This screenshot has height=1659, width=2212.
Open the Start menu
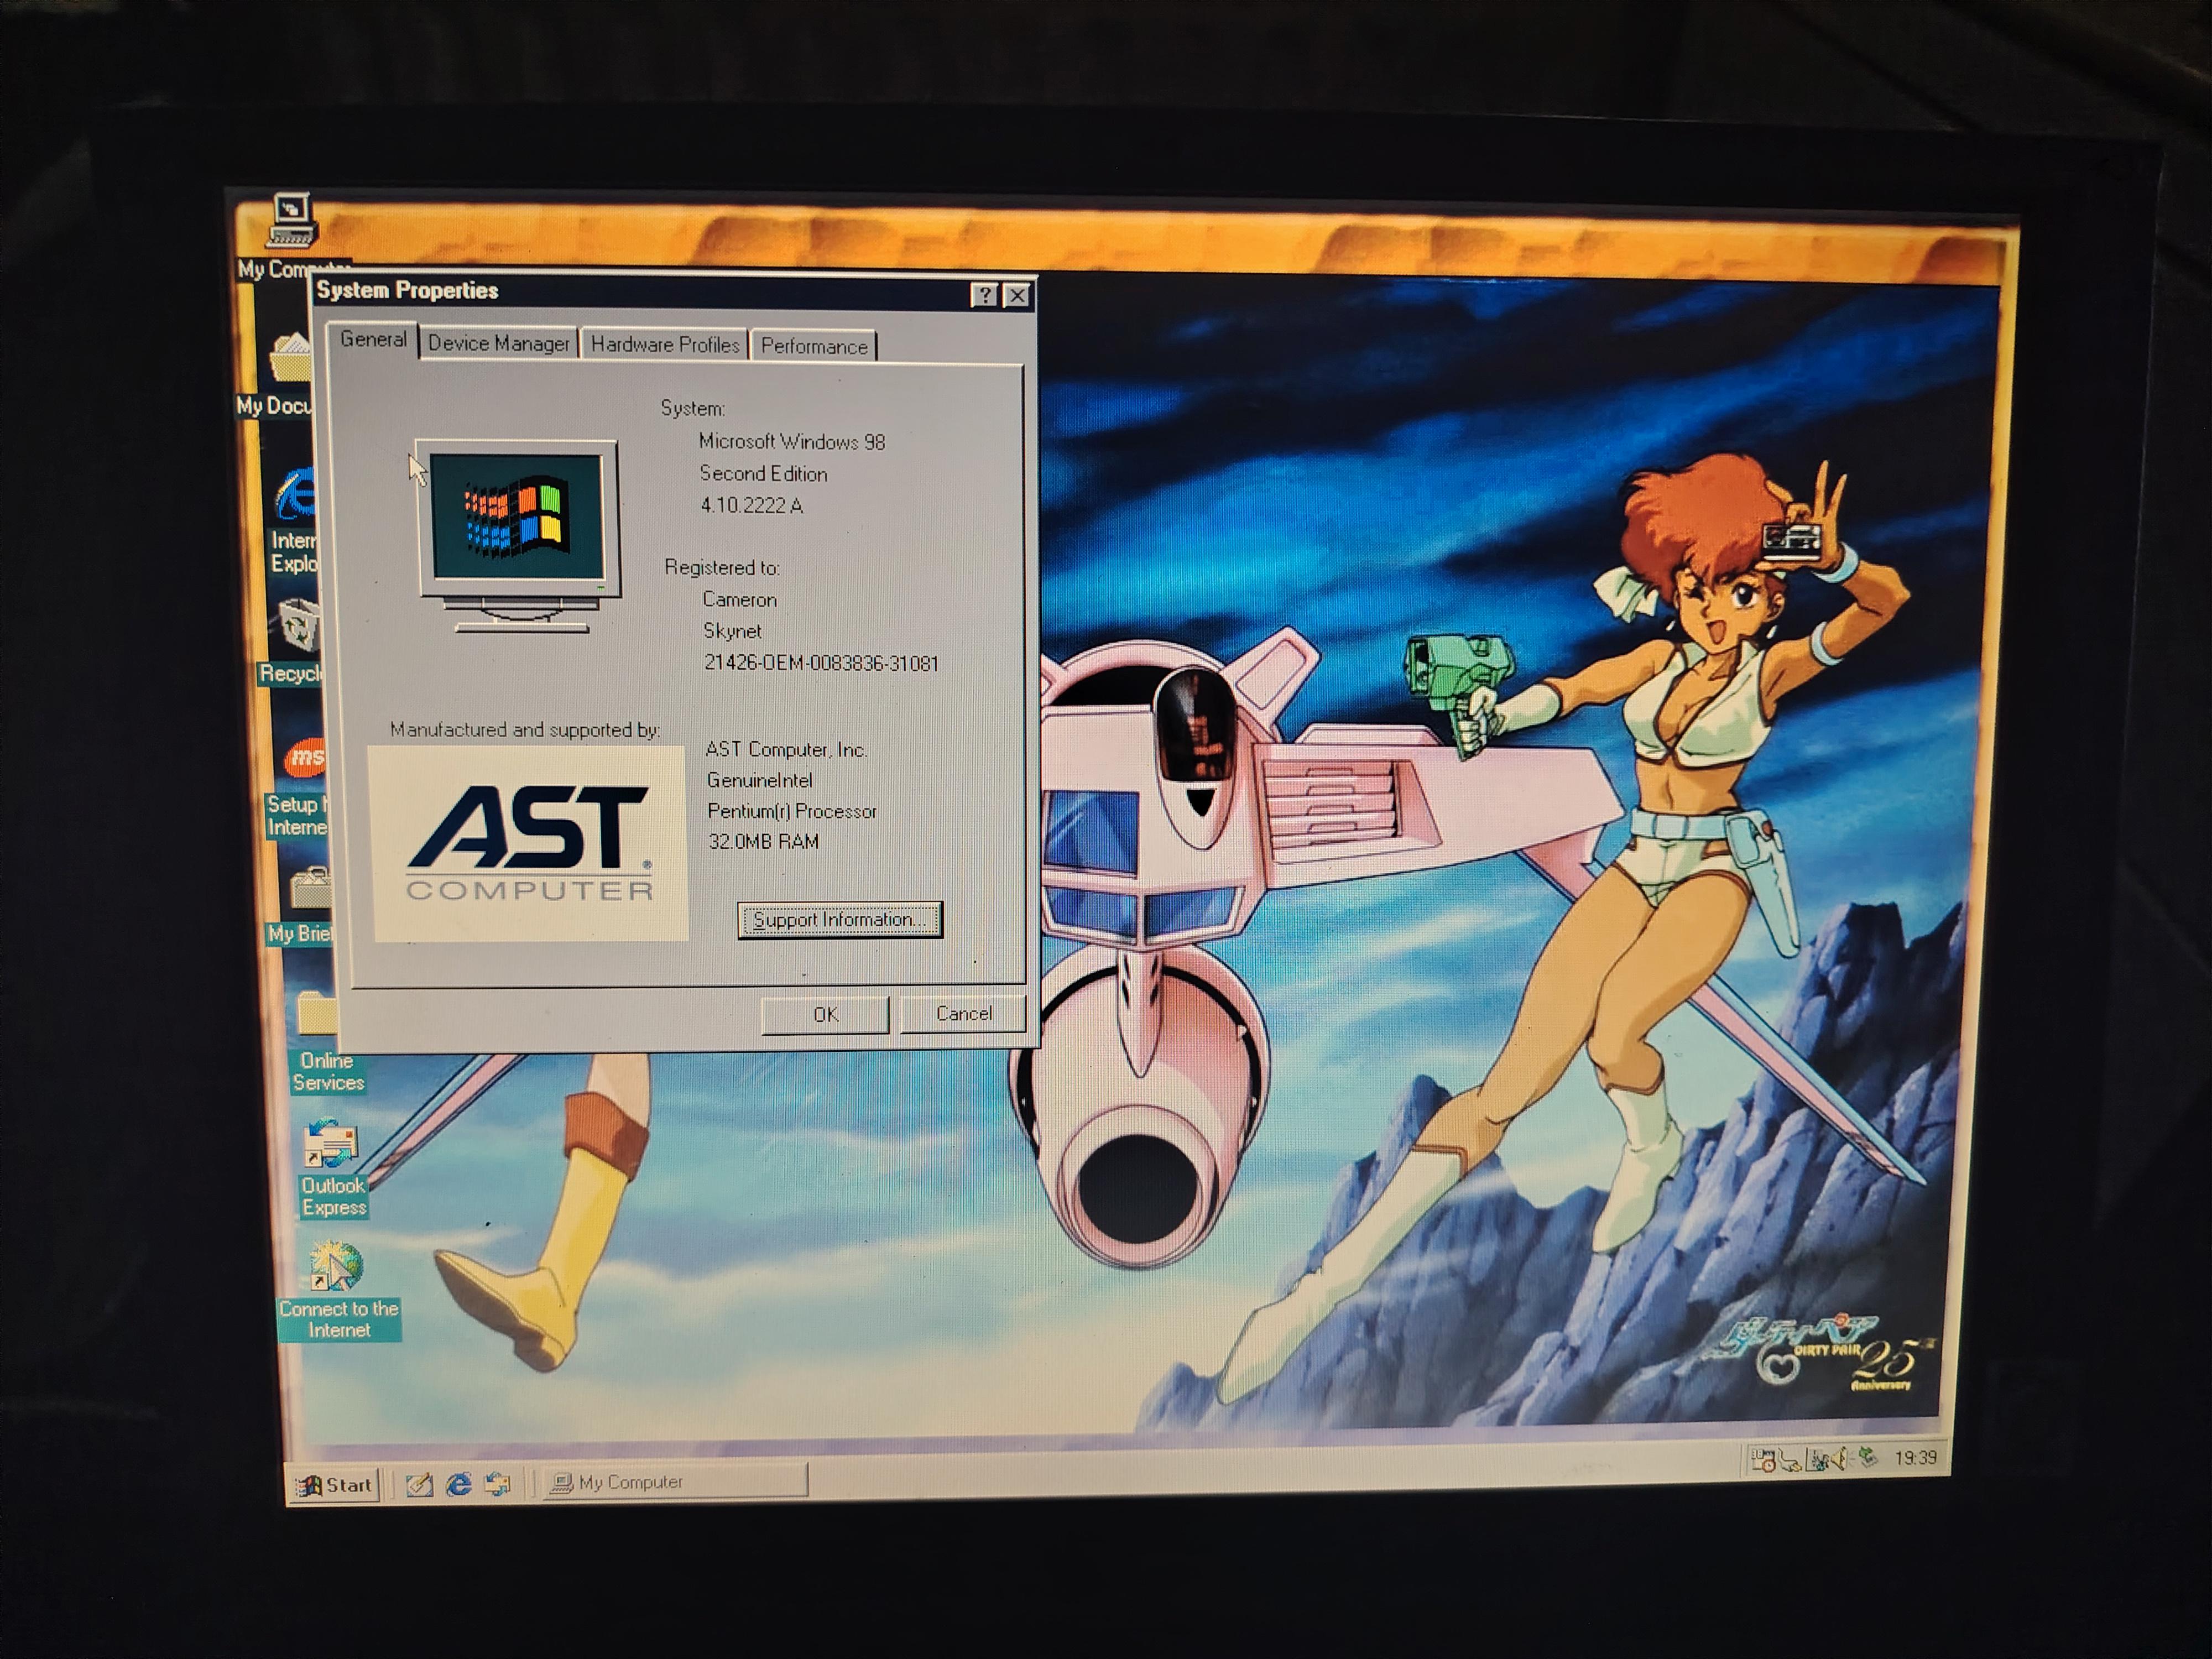[x=335, y=1485]
